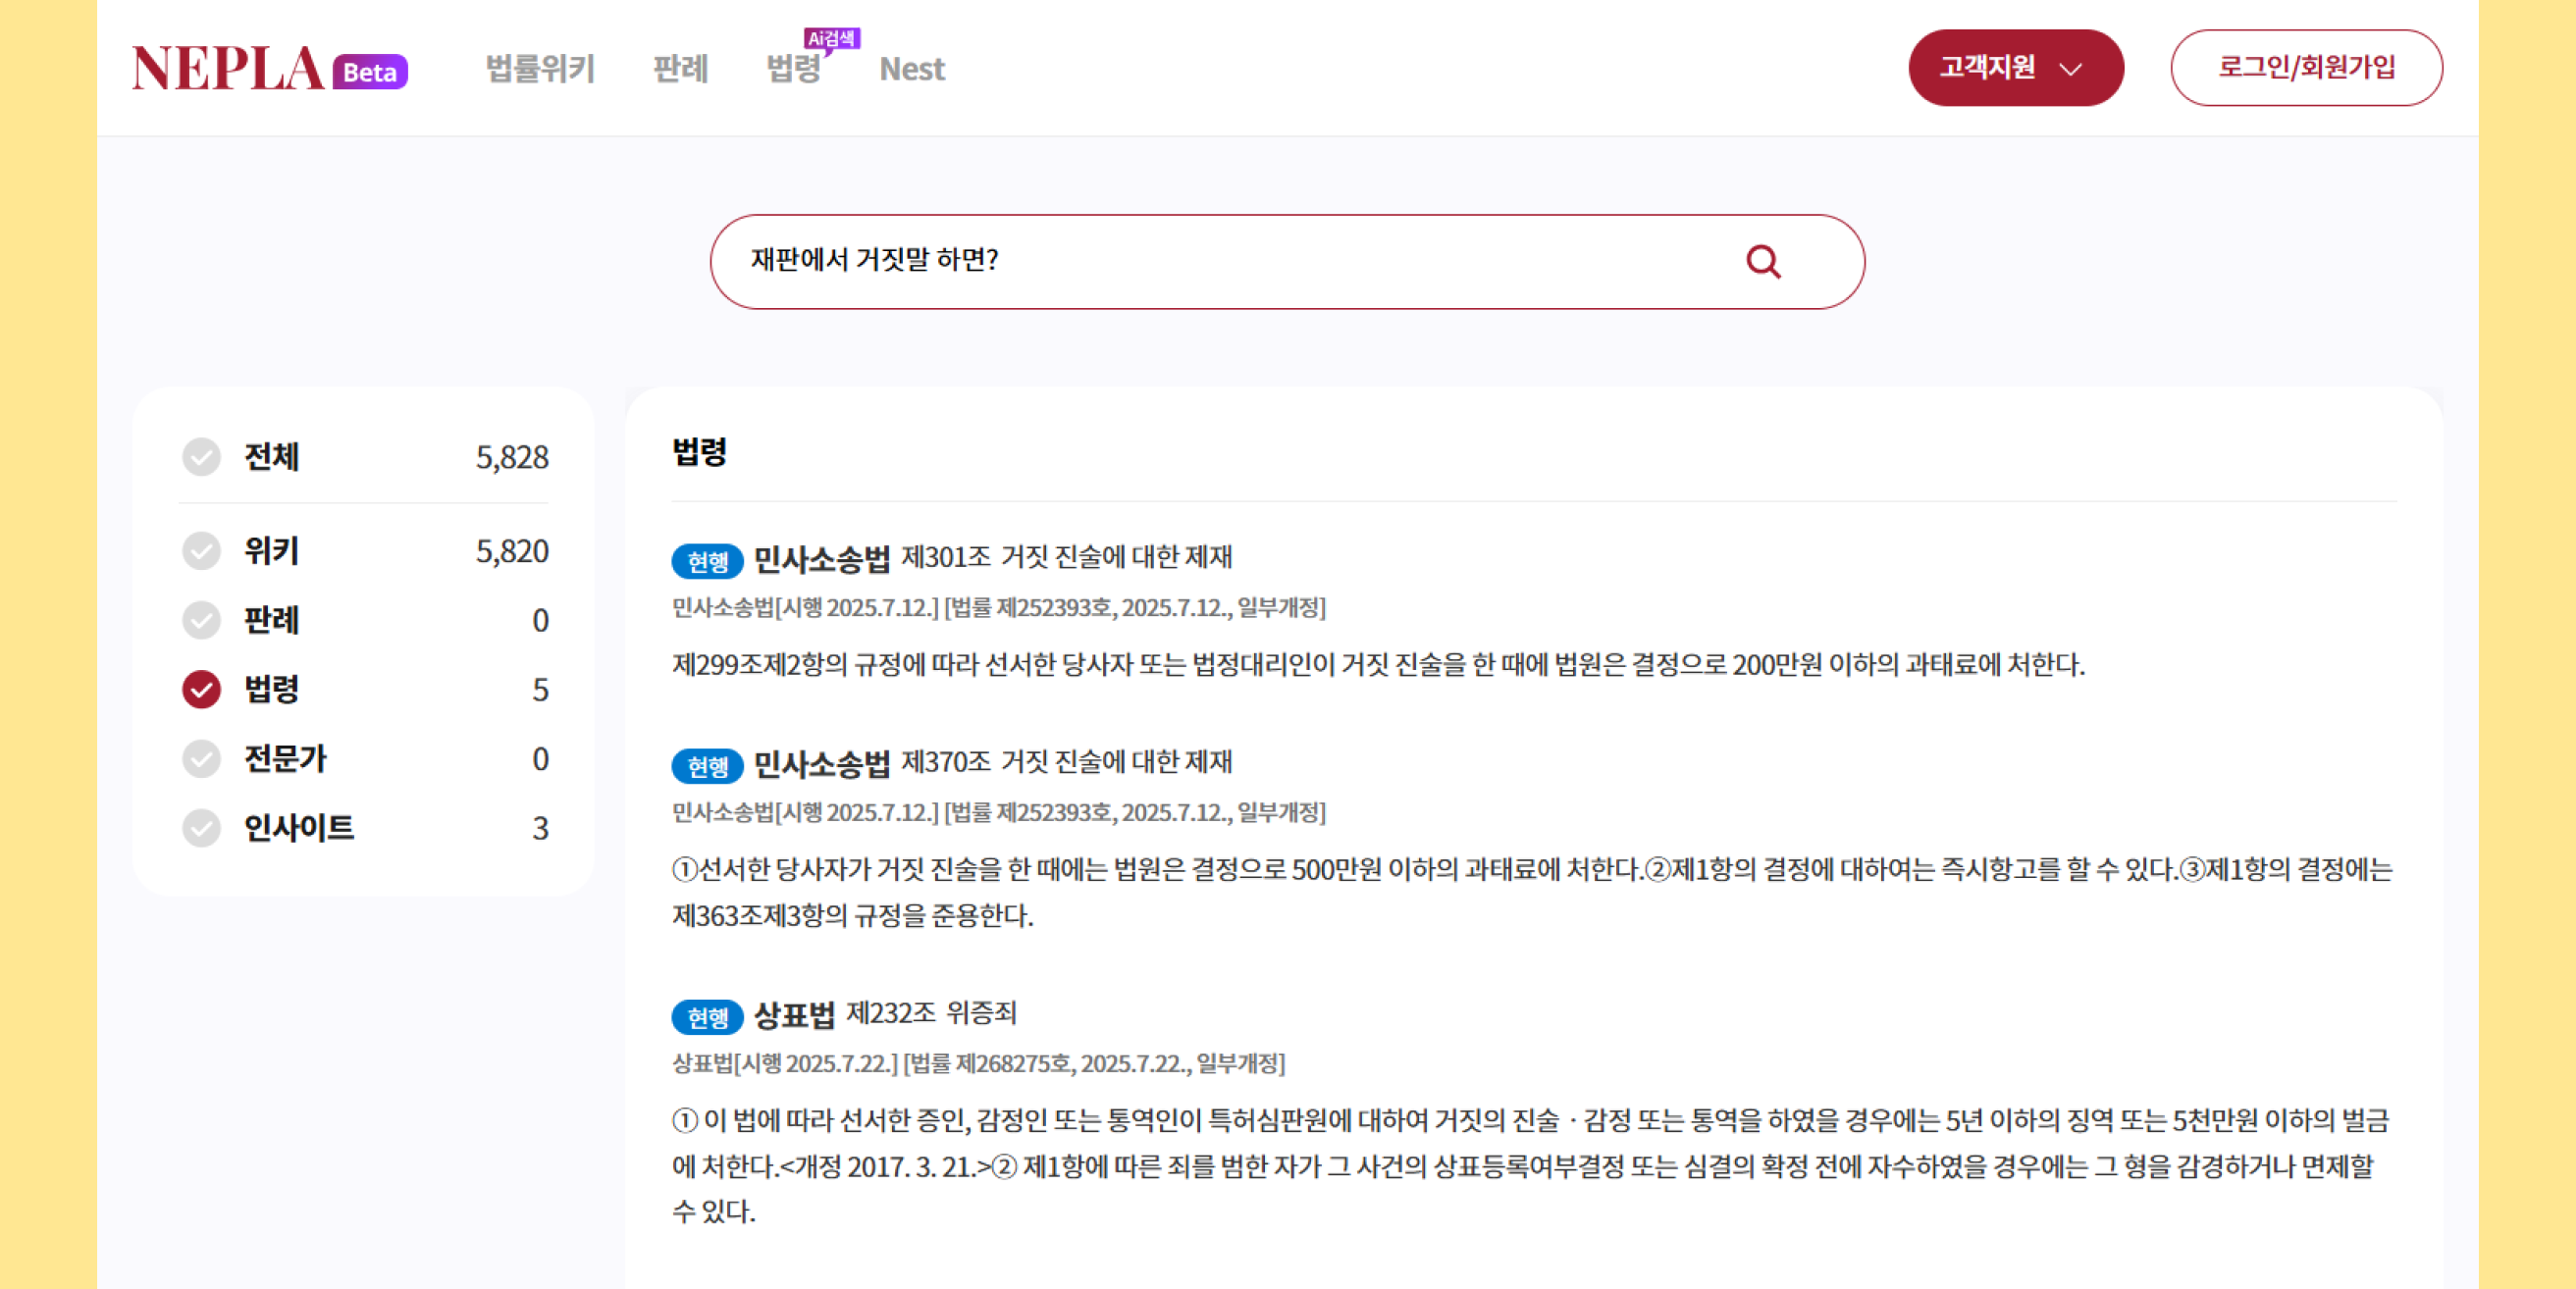
Task: Click the 현행 badge on 제301조
Action: pos(707,561)
